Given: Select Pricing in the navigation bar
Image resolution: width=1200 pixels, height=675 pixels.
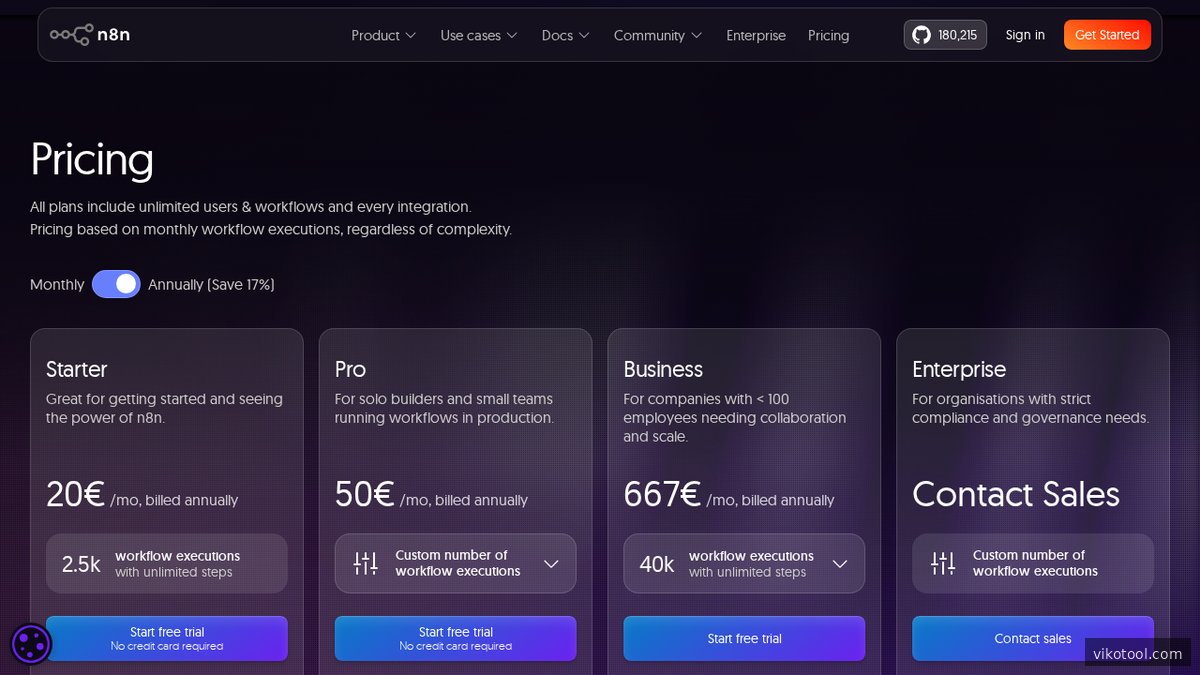Looking at the screenshot, I should 828,35.
